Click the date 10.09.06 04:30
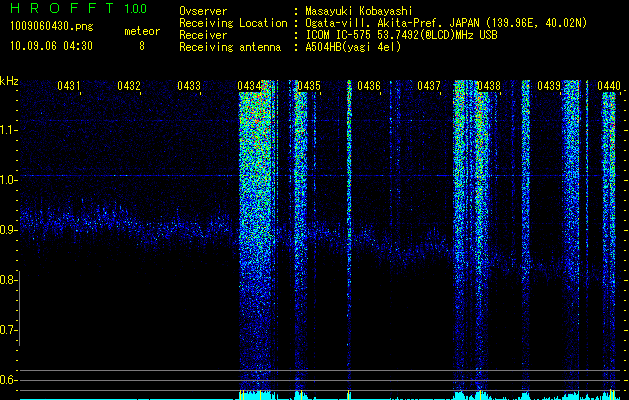 point(51,46)
